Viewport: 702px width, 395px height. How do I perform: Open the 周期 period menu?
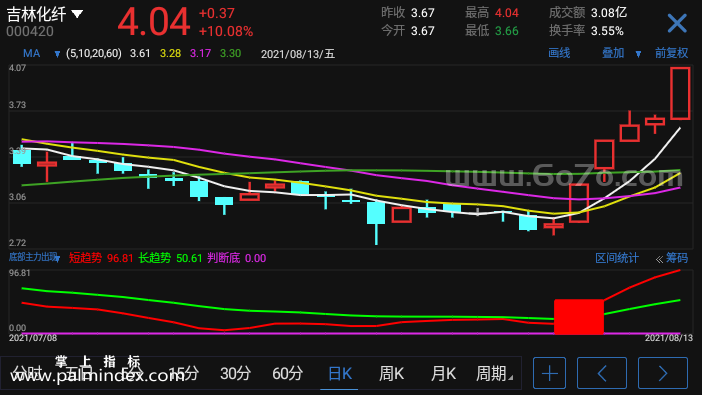point(494,374)
